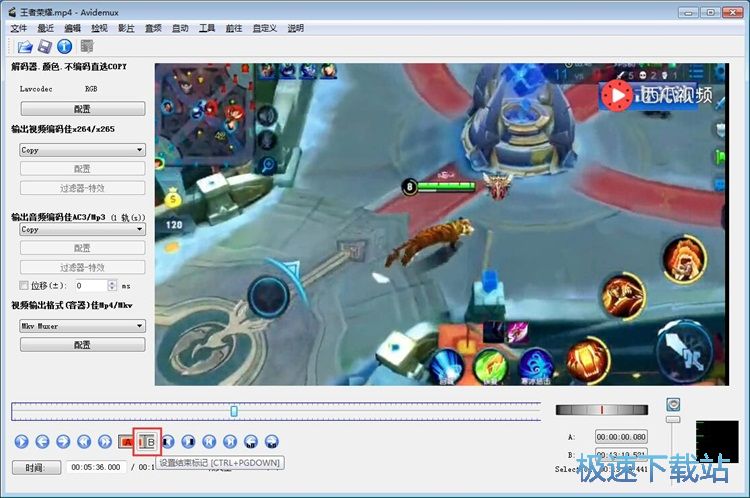Set start marker A

[x=126, y=442]
